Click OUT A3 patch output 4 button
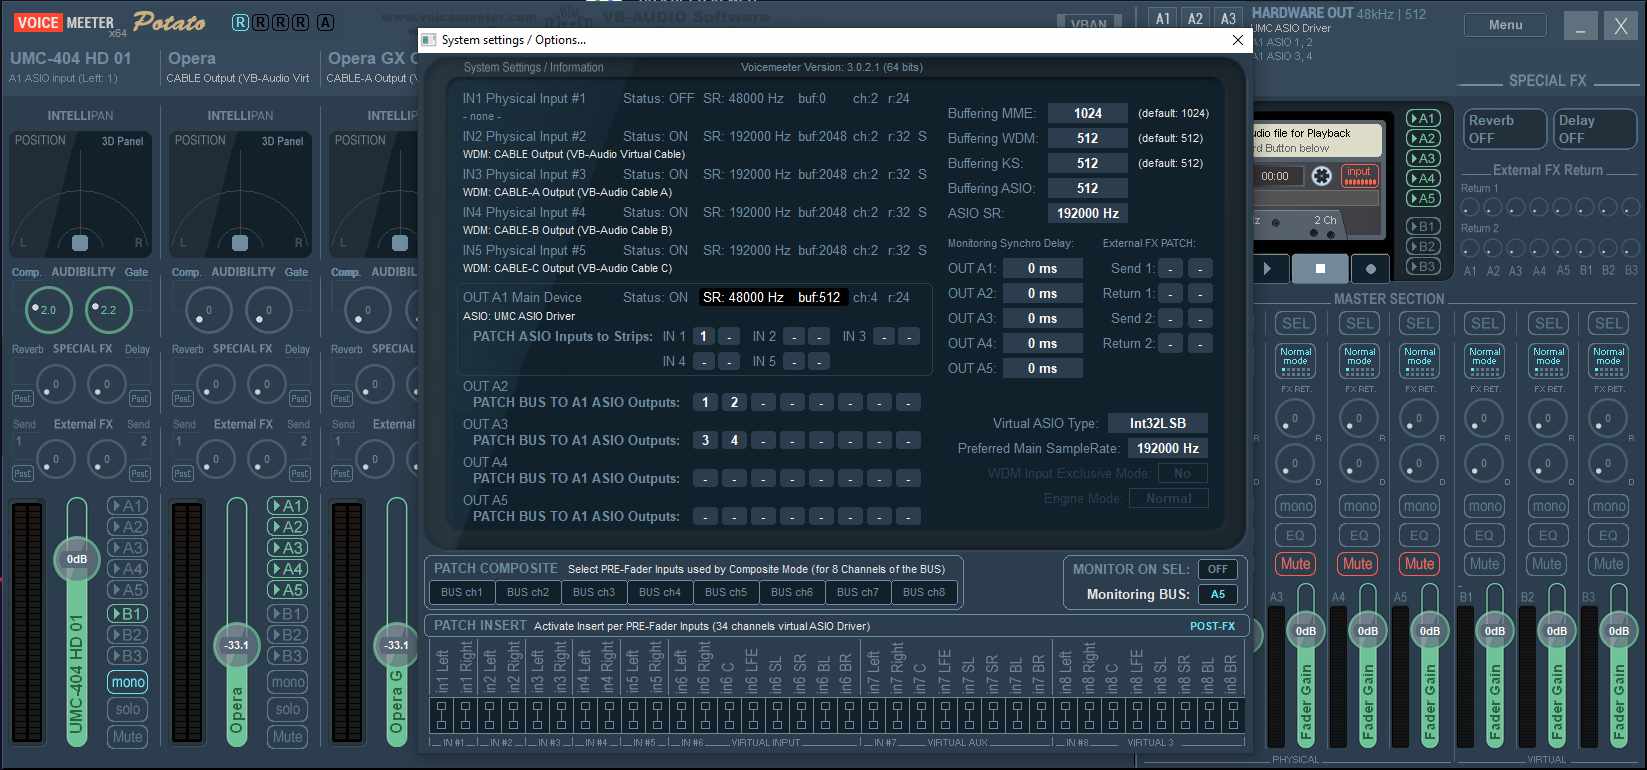The width and height of the screenshot is (1647, 770). [734, 440]
